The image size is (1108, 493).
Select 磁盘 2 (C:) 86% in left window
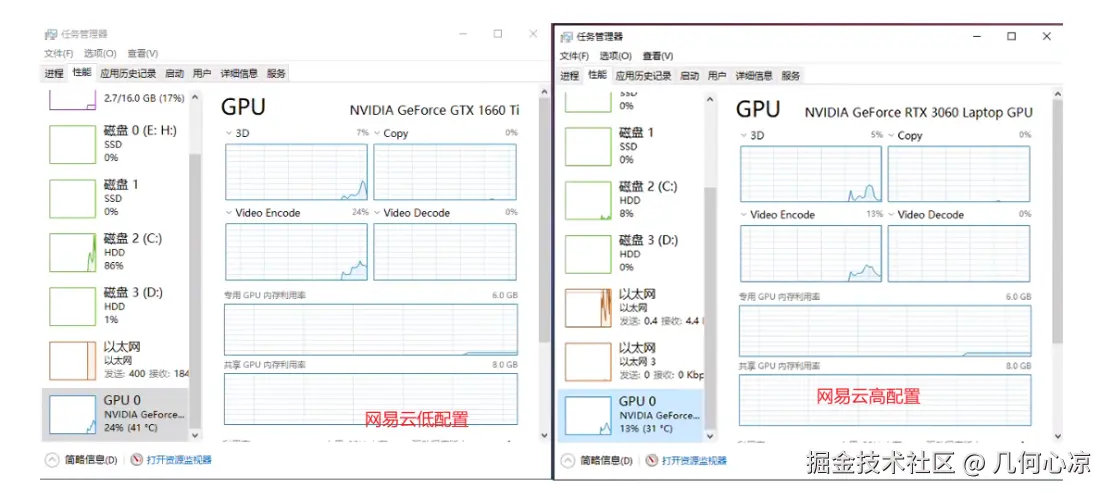115,252
